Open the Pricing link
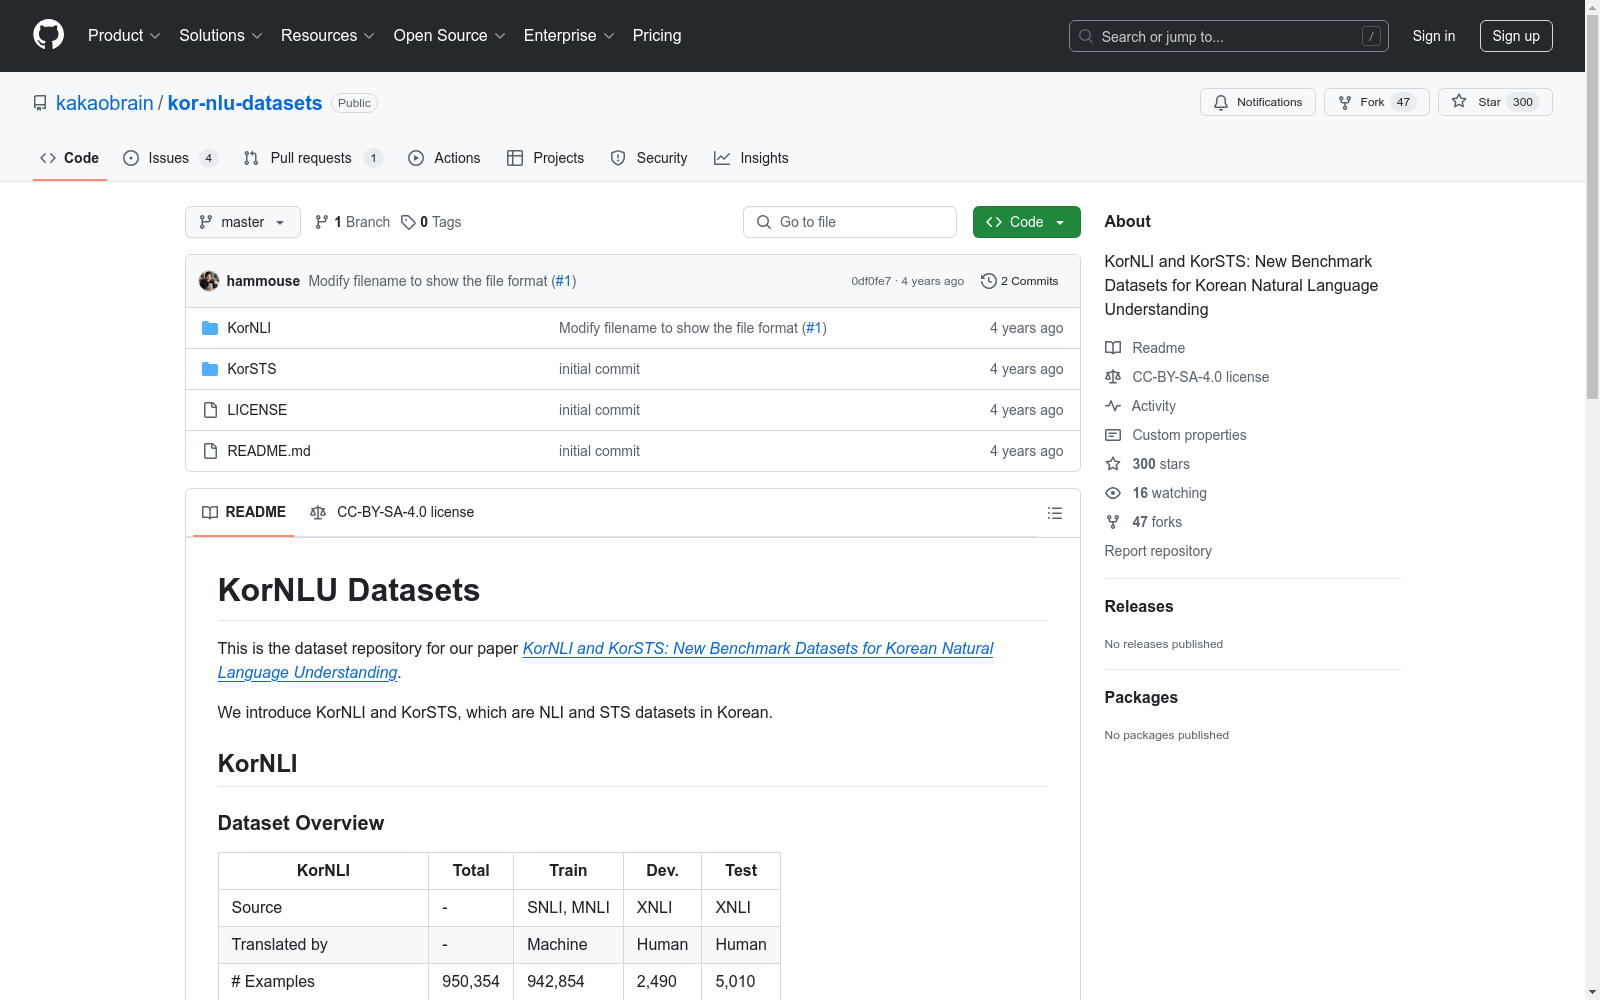The height and width of the screenshot is (1000, 1600). (x=657, y=36)
